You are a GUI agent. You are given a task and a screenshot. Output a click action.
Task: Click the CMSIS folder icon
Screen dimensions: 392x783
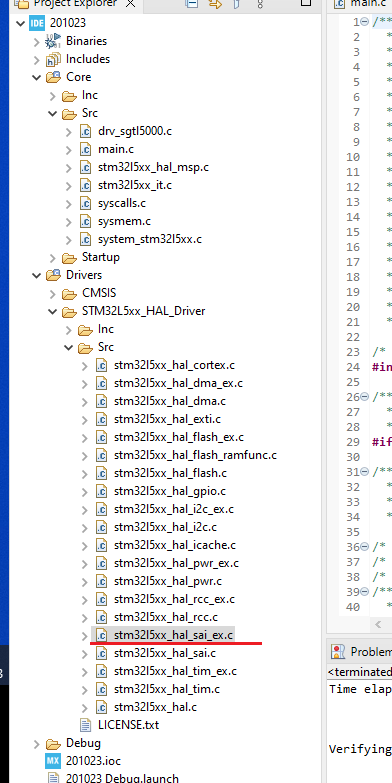[x=69, y=294]
